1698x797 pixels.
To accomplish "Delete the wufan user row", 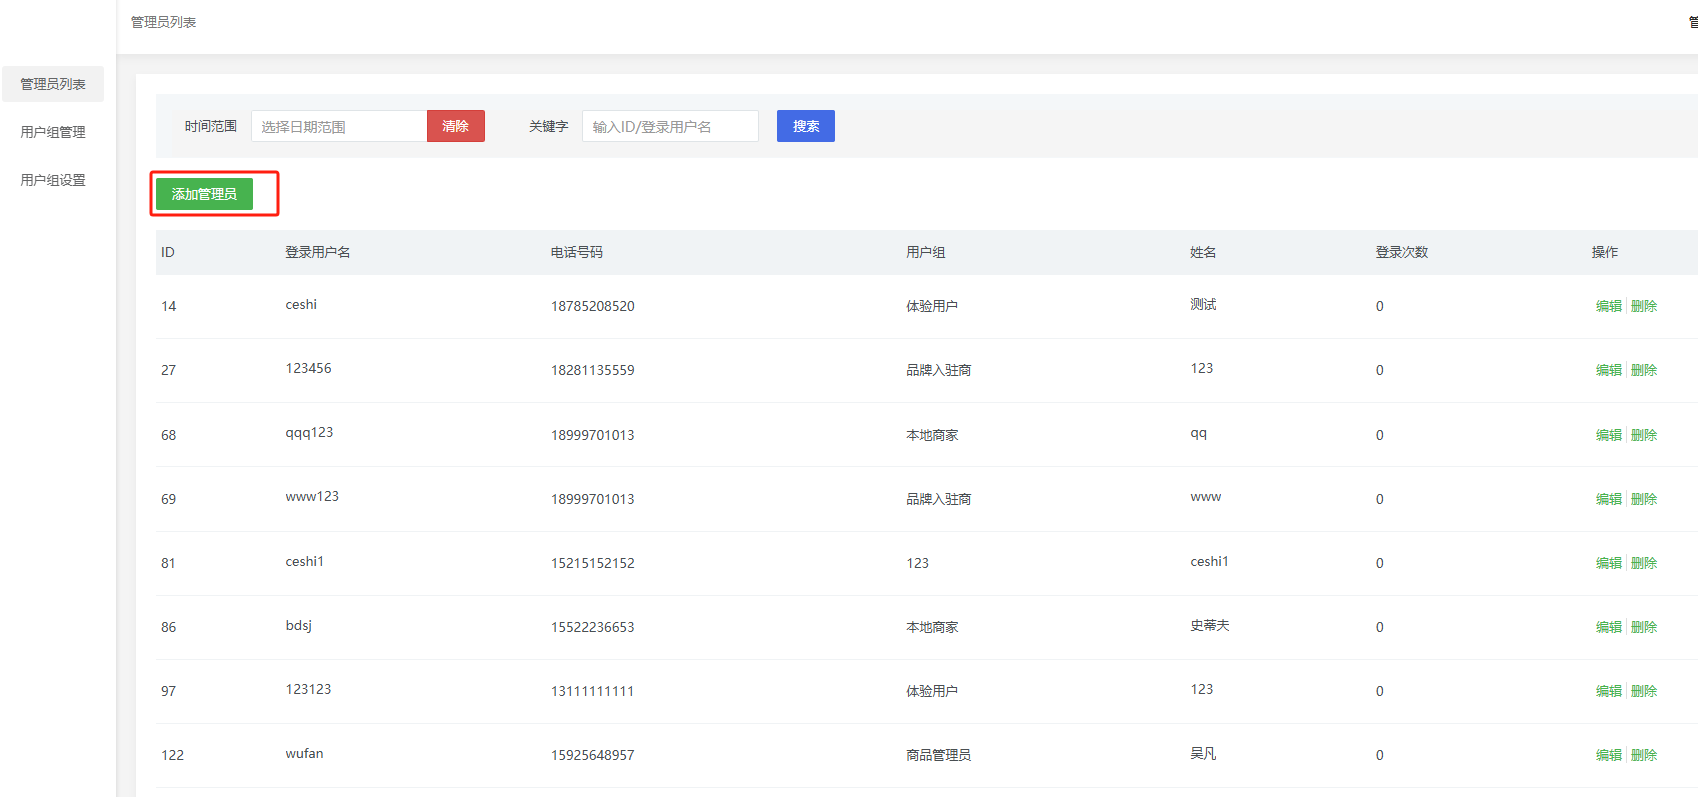I will click(x=1644, y=755).
